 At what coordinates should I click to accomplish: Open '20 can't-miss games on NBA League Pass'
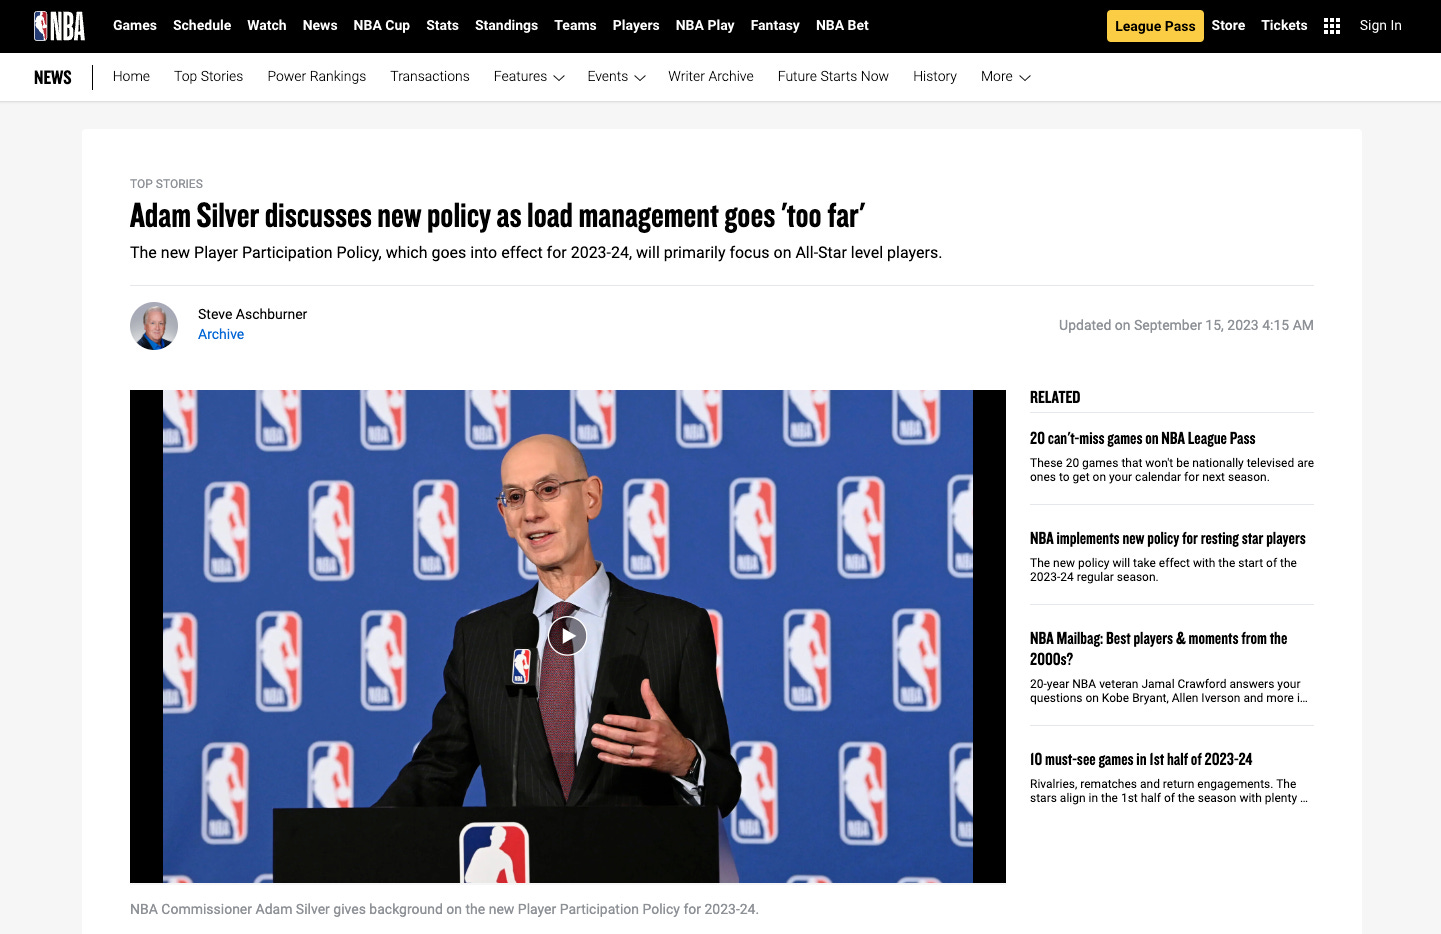1142,439
